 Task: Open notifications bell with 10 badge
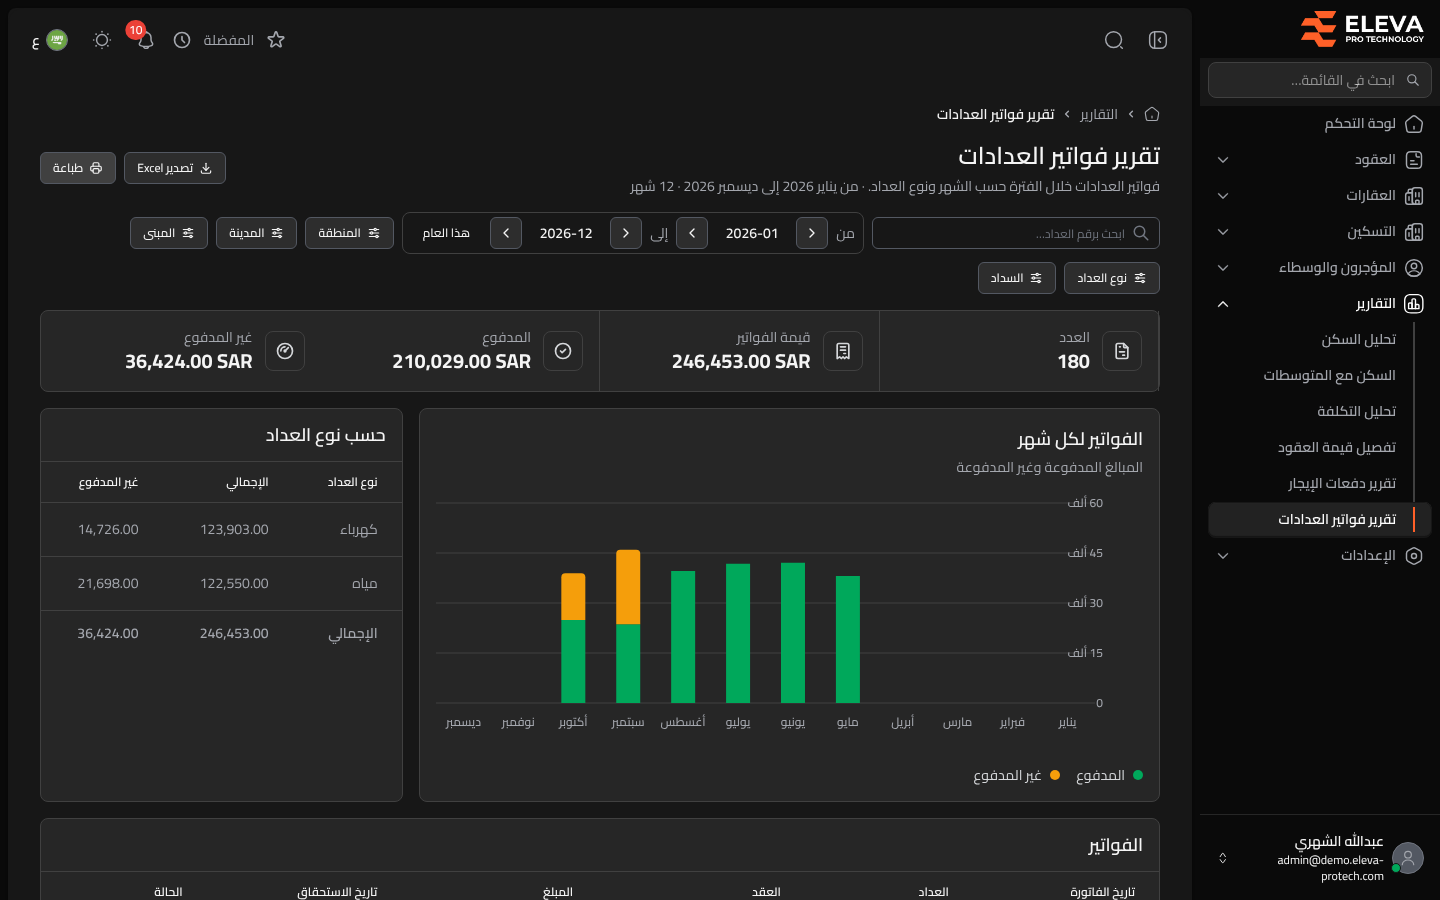point(145,40)
